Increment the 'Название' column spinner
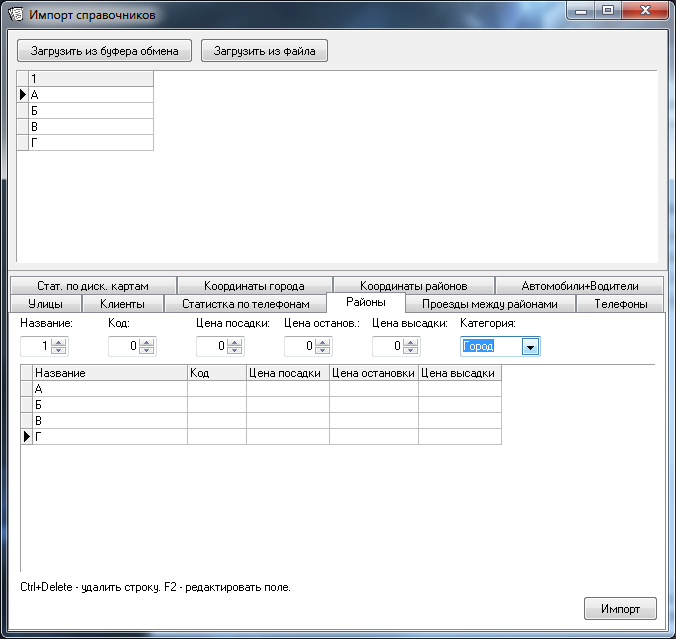This screenshot has height=639, width=676. tap(59, 343)
